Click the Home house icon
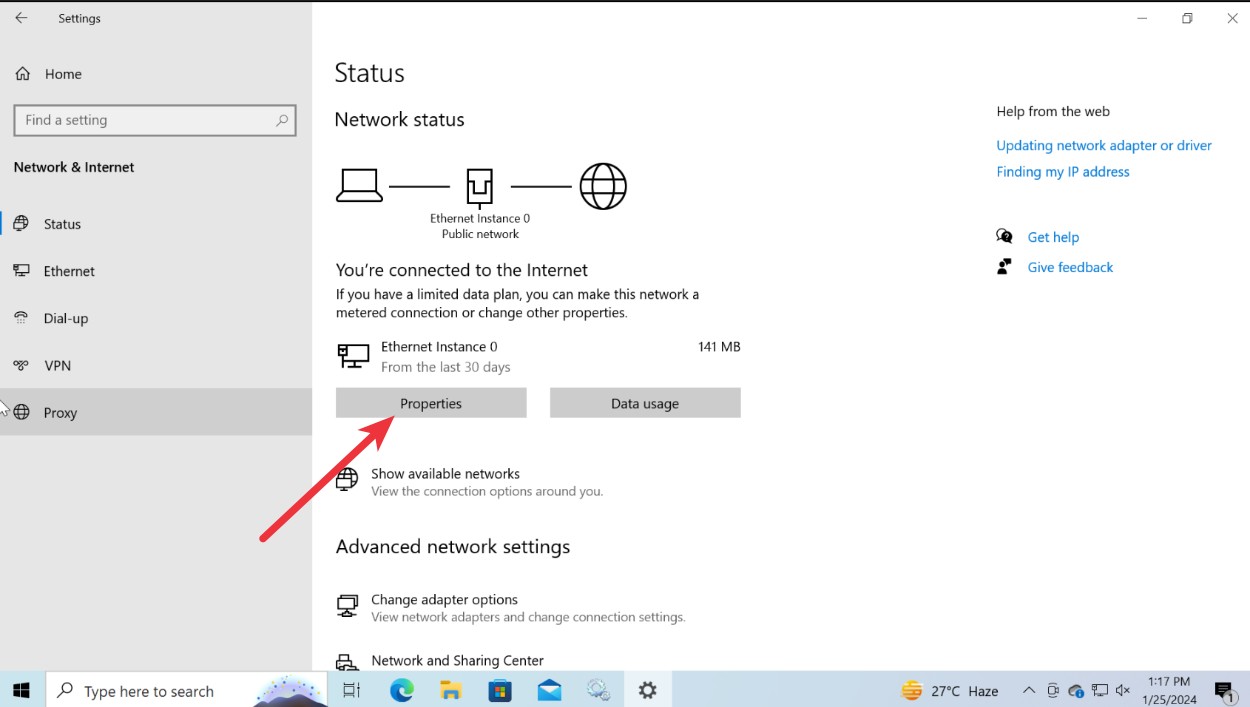This screenshot has width=1250, height=707. click(x=21, y=74)
